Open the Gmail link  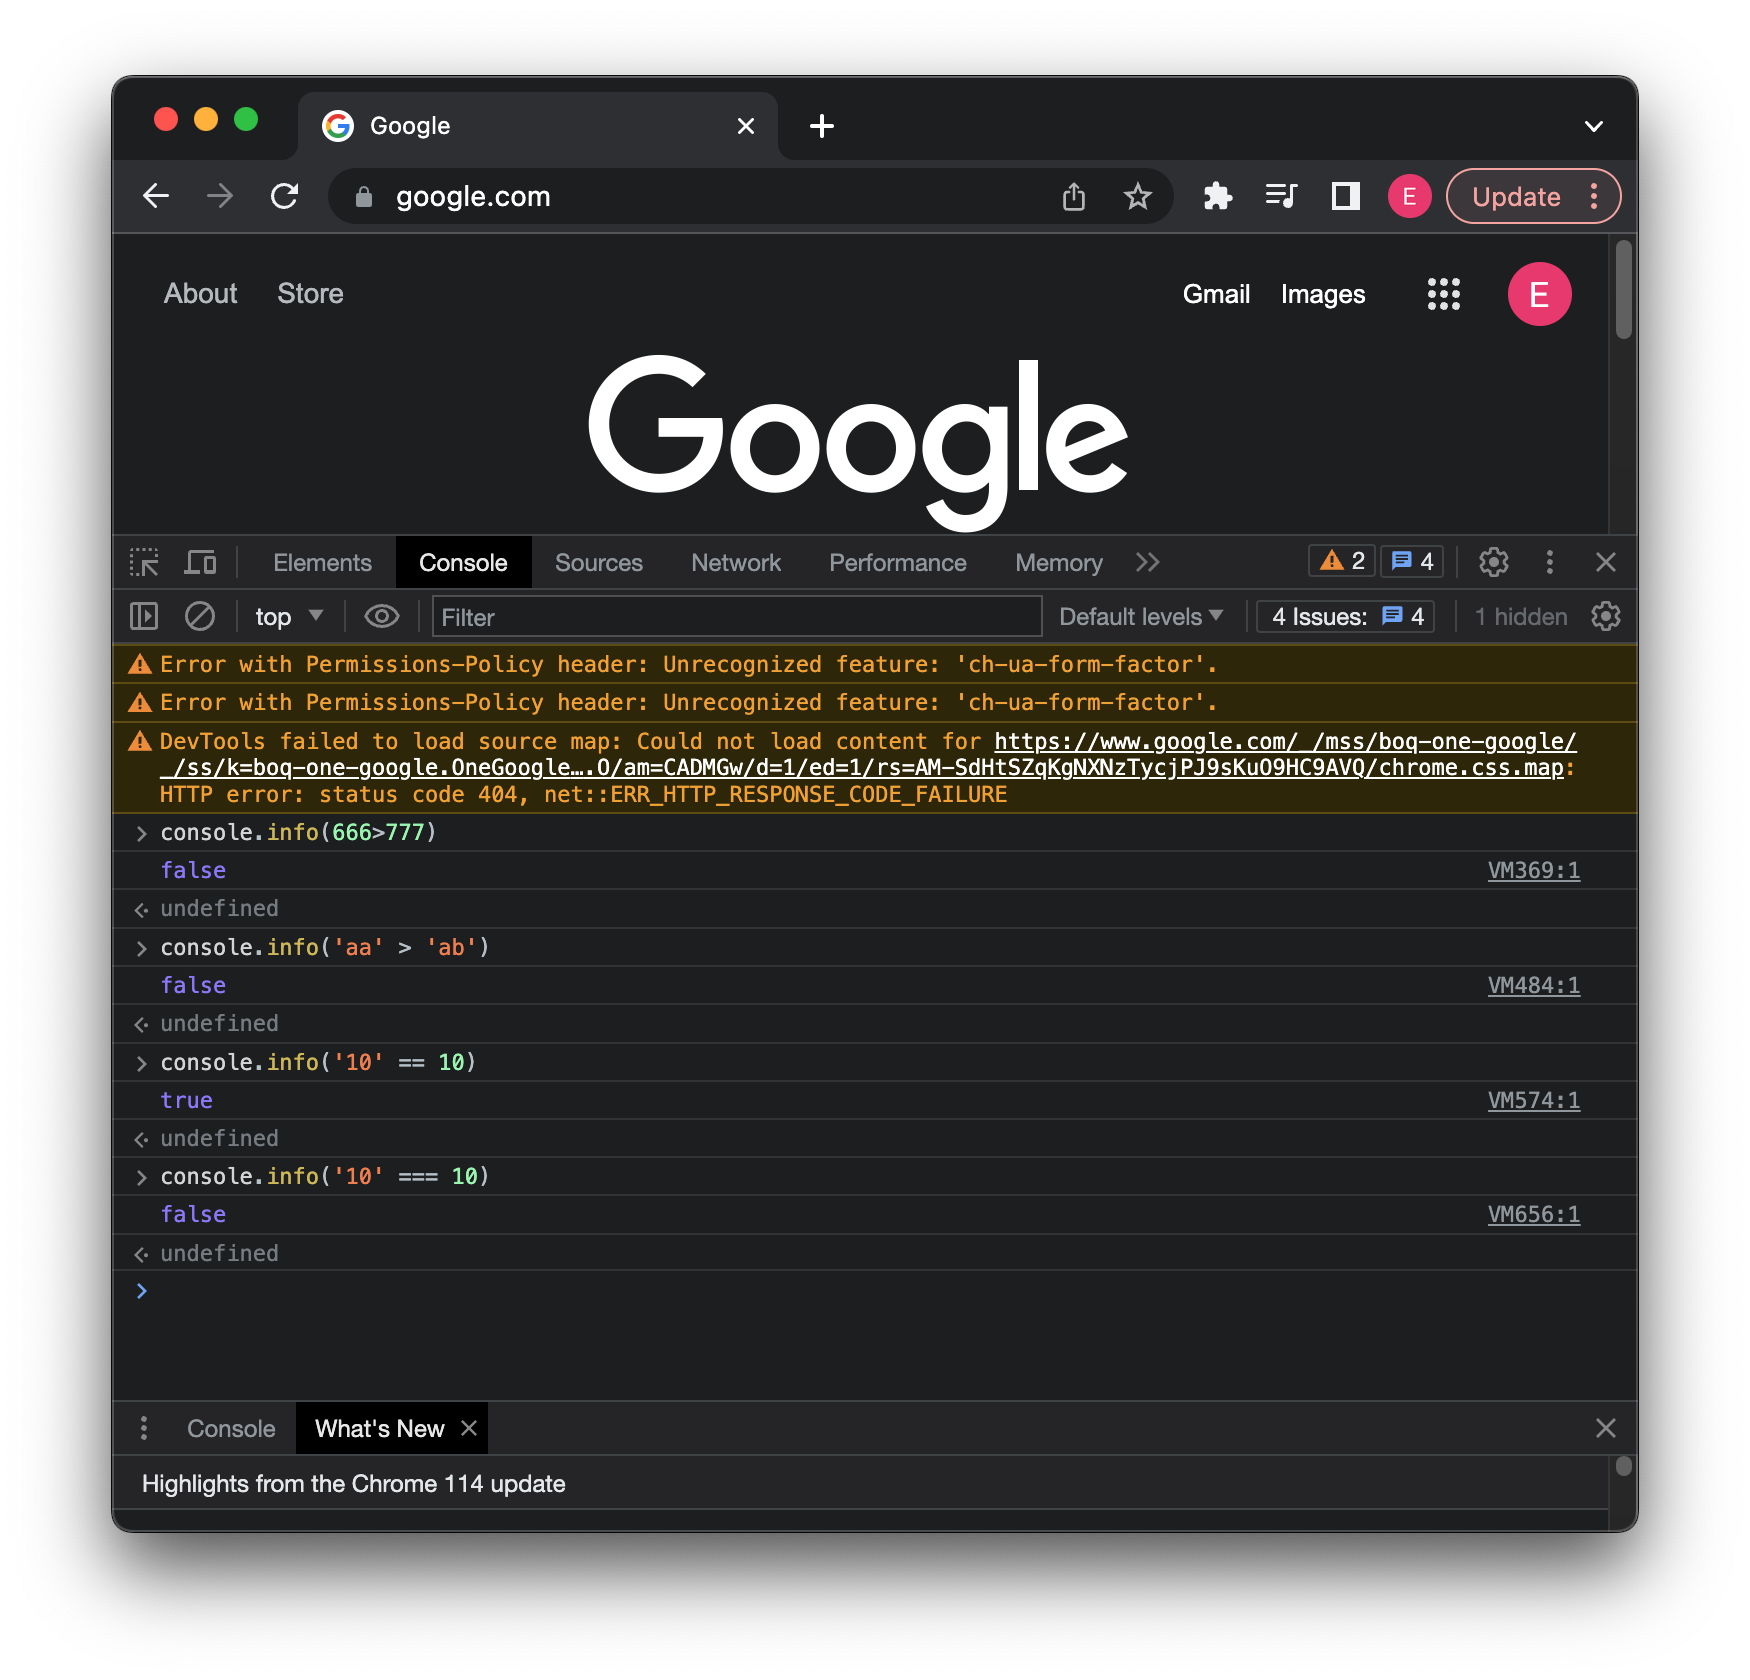click(1216, 294)
